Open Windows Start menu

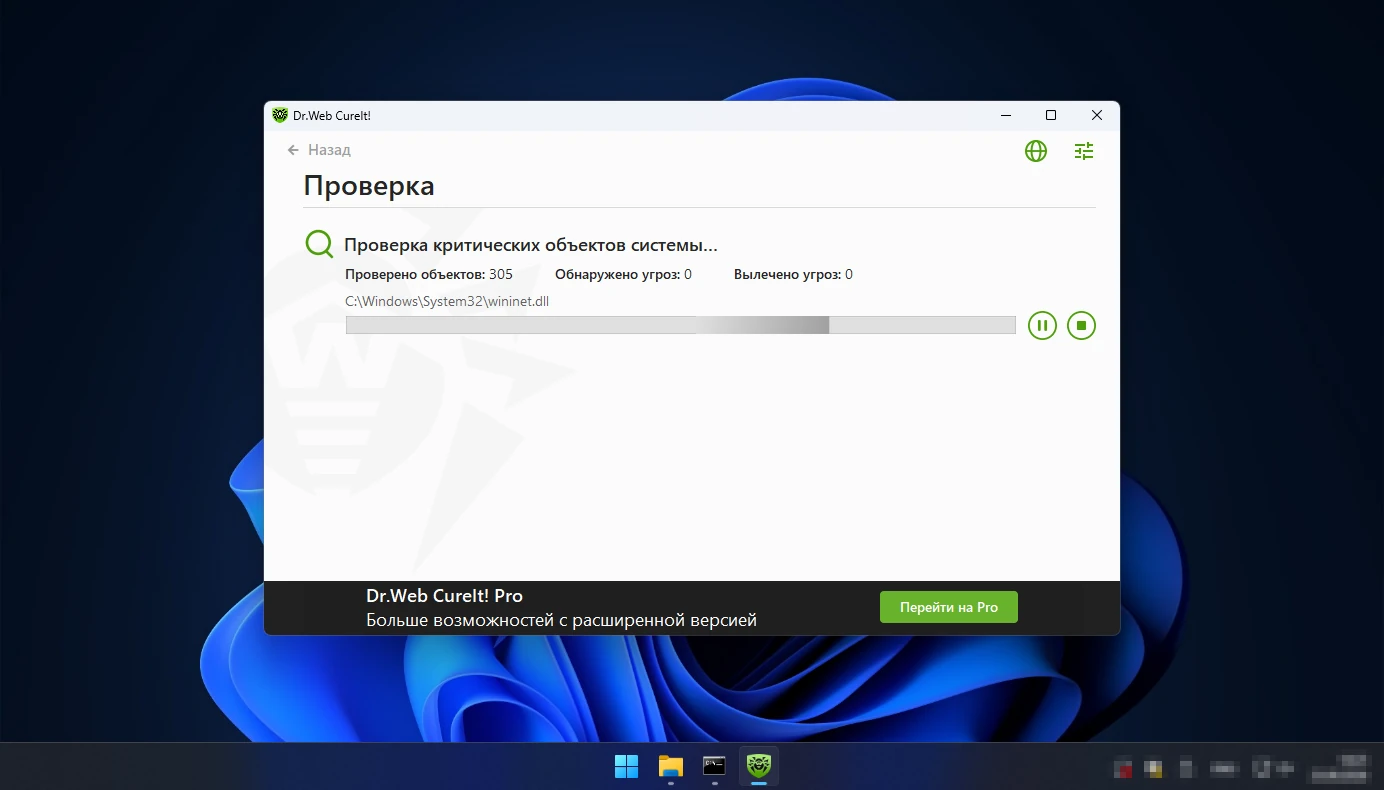(x=626, y=767)
